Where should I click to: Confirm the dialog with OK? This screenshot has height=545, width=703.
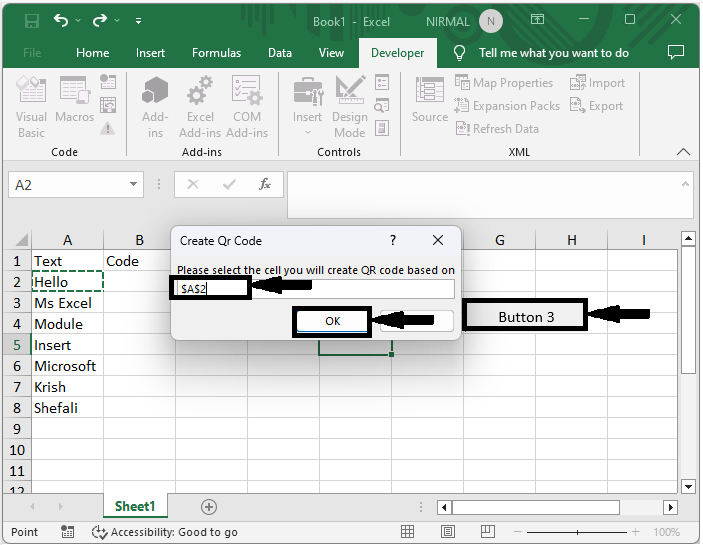pos(333,321)
